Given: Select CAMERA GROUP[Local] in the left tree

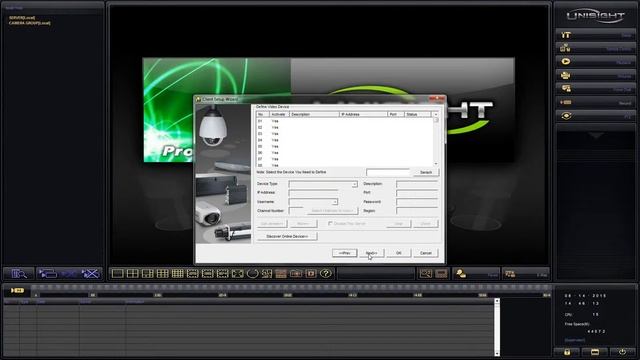Looking at the screenshot, I should 30,23.
